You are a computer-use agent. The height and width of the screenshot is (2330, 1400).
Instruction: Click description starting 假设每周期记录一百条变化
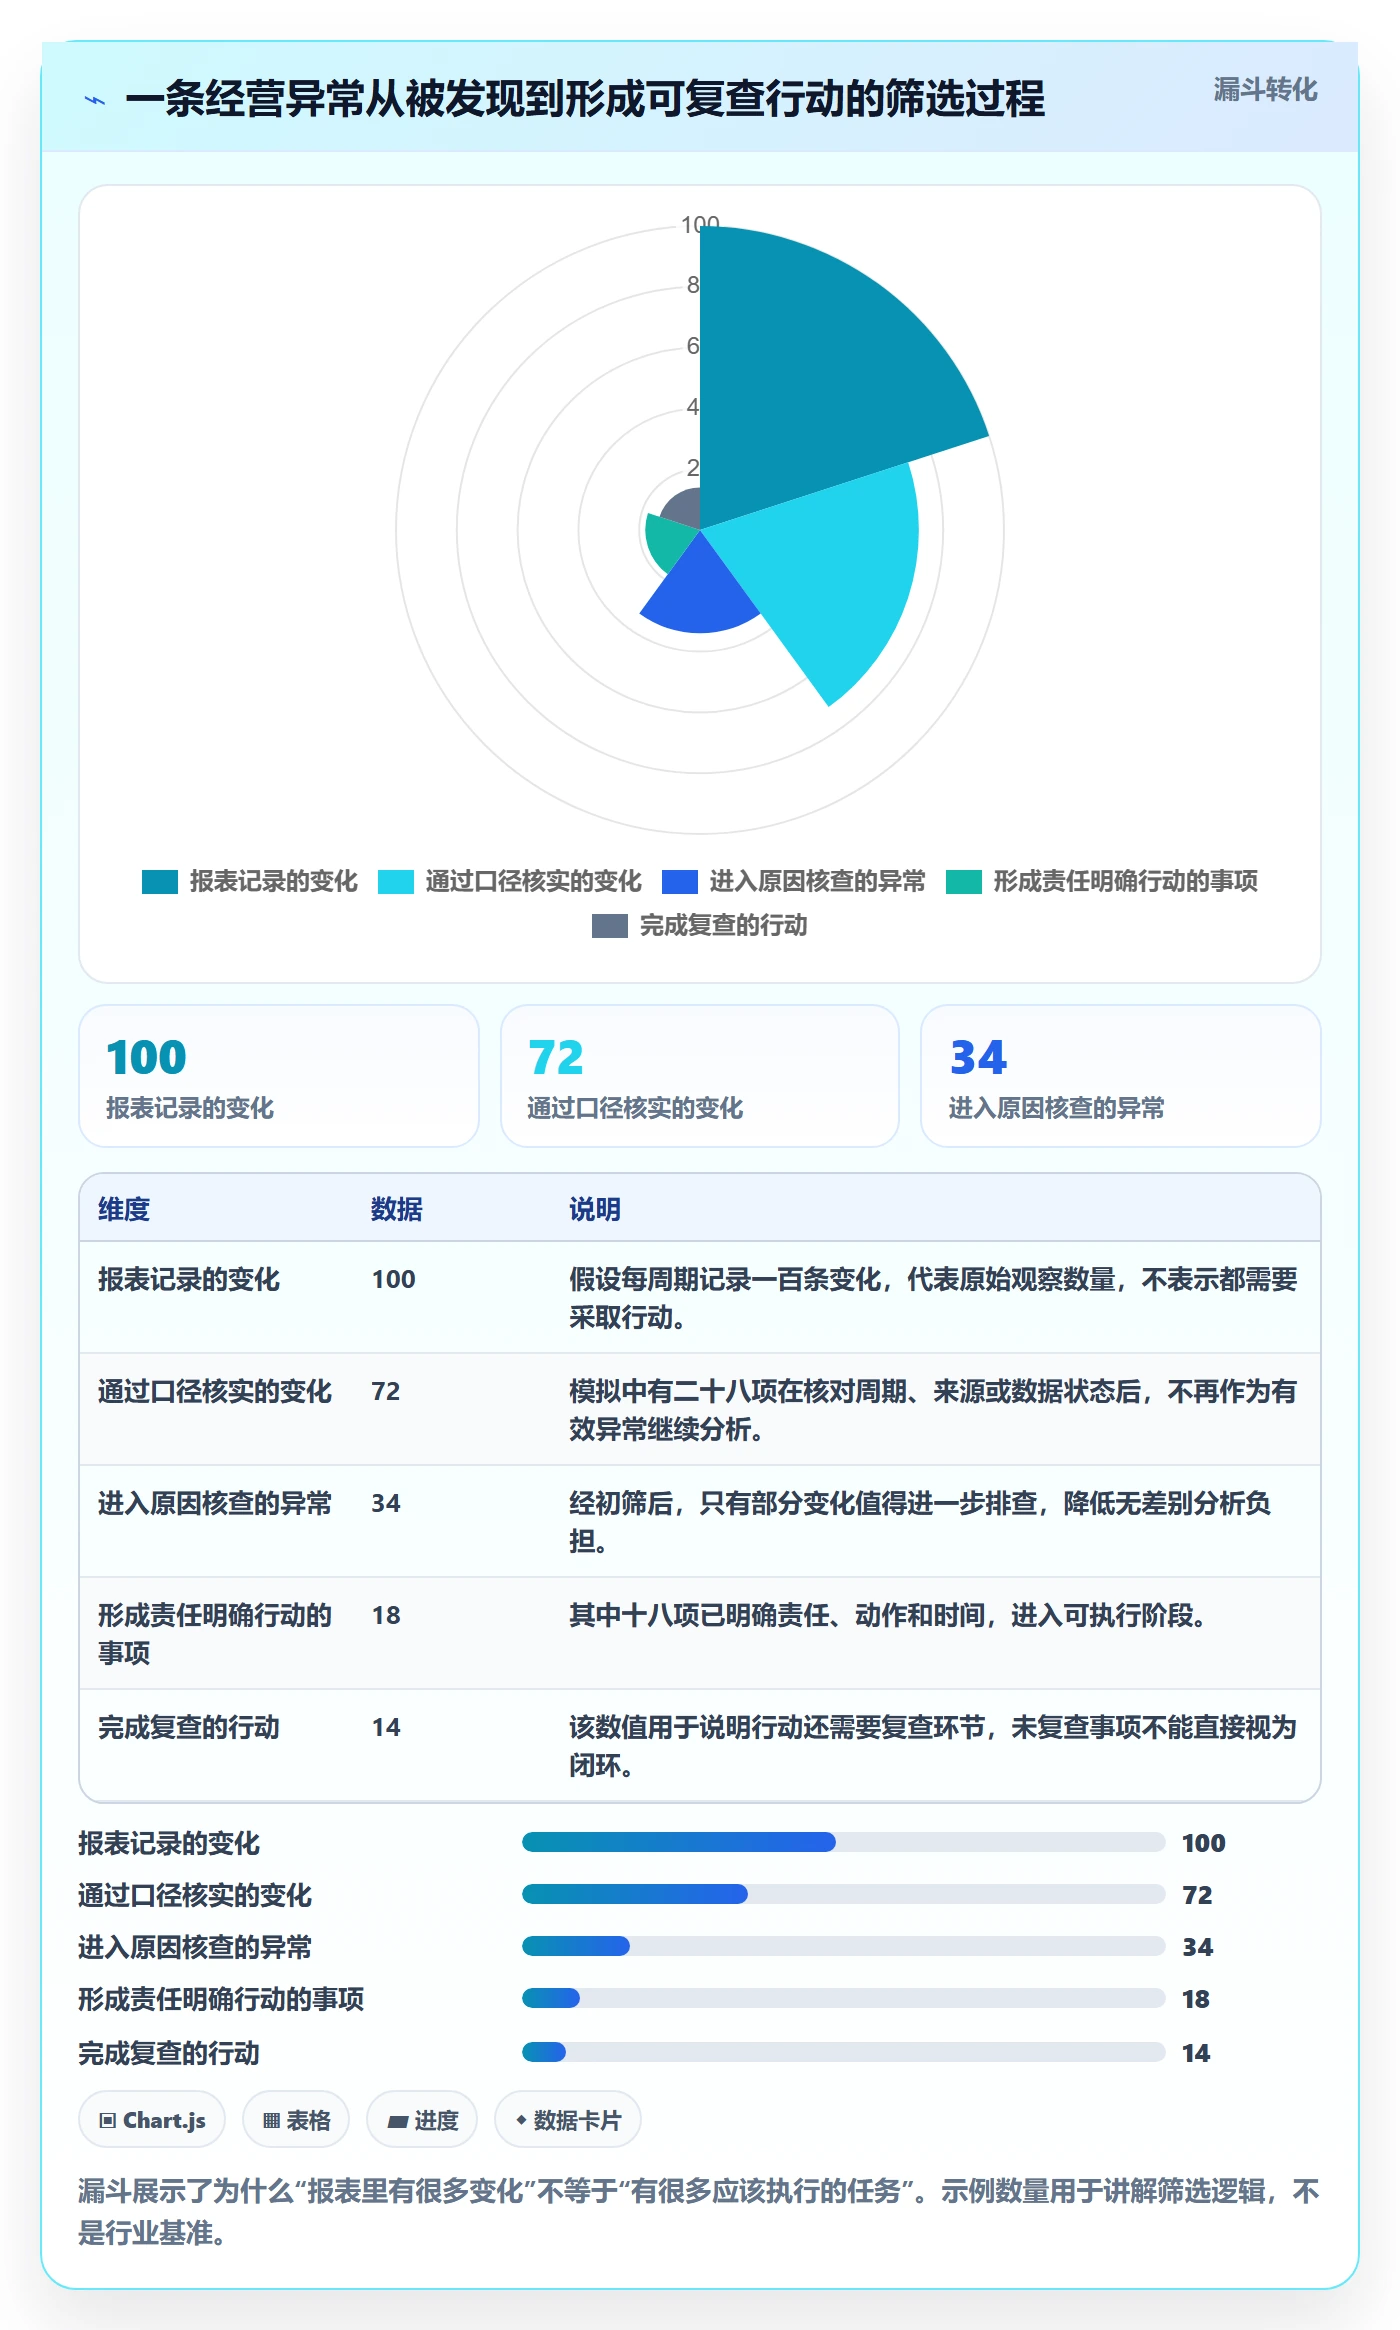point(933,1298)
